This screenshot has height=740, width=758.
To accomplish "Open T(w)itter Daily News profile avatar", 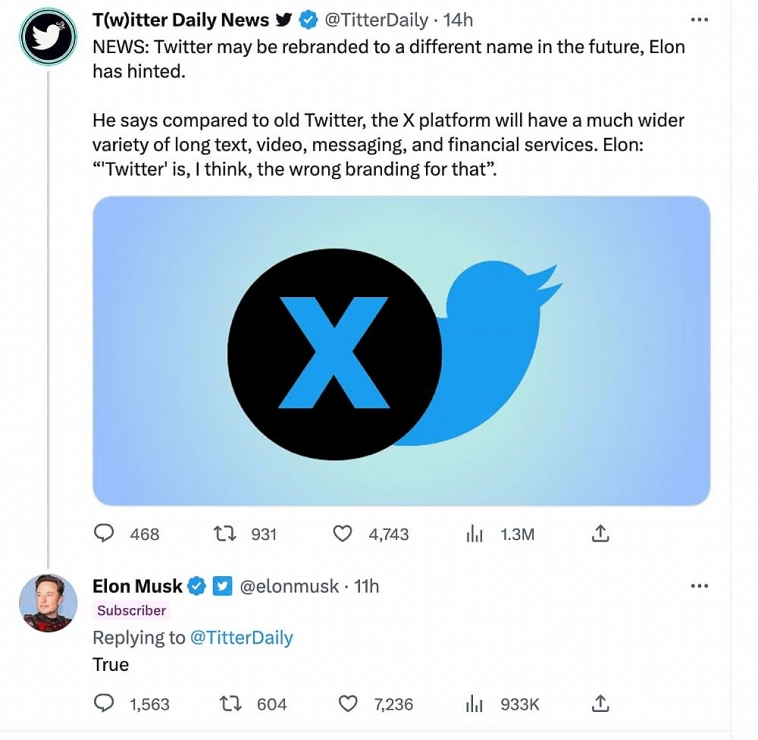I will pos(48,37).
